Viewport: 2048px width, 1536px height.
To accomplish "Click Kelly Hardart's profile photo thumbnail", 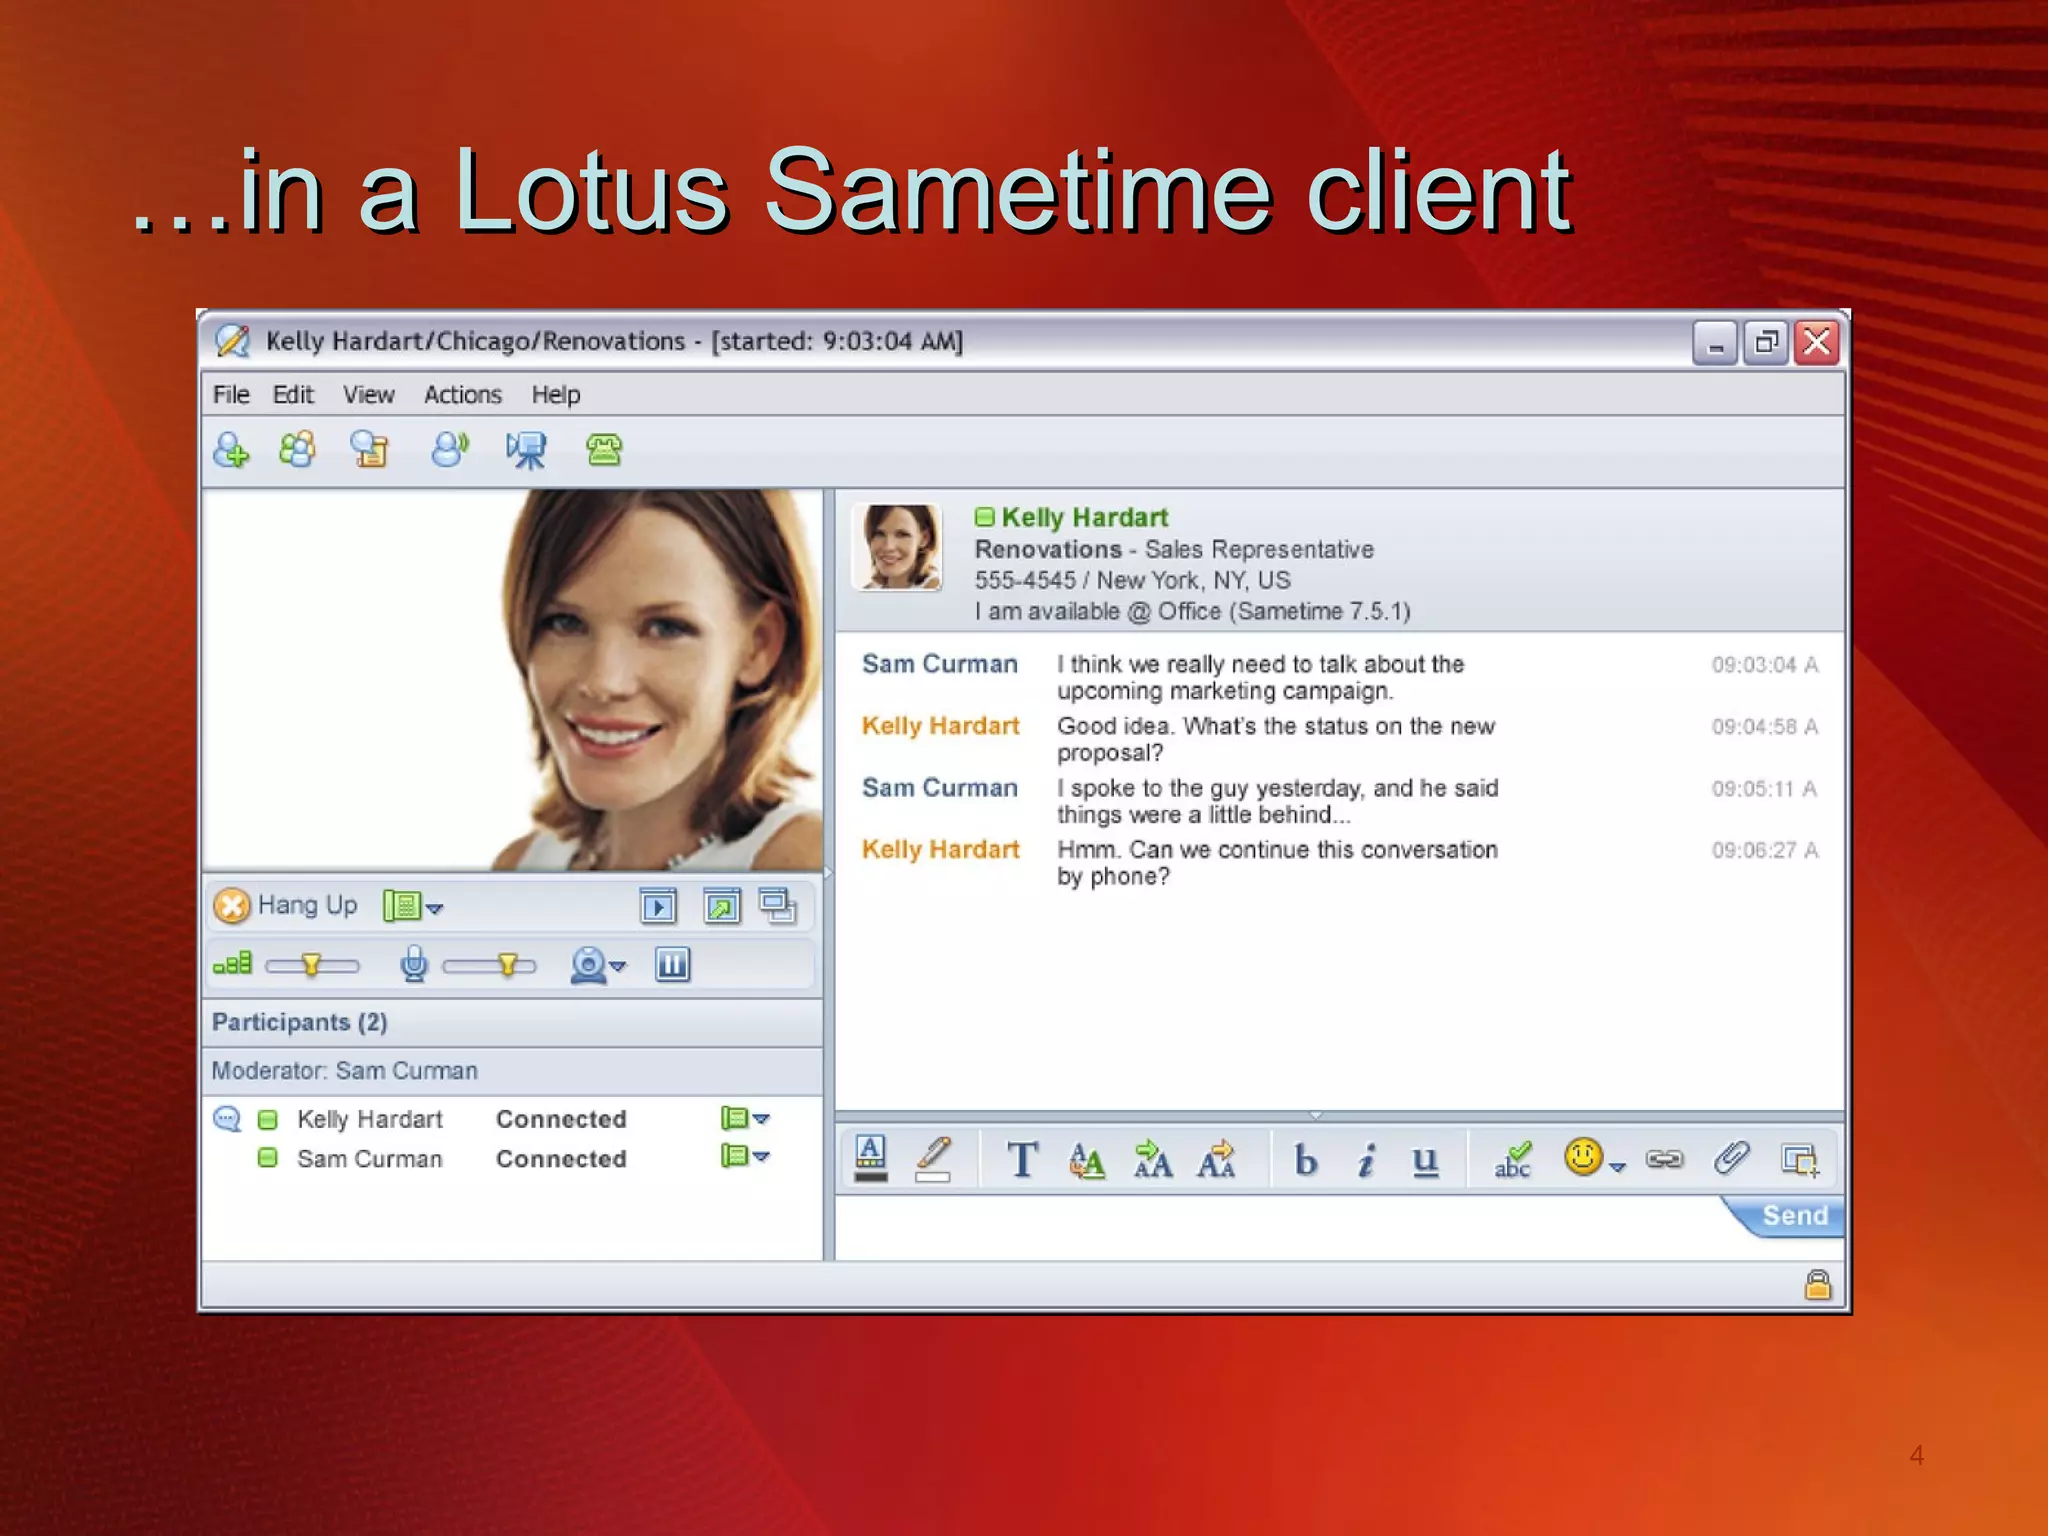I will tap(897, 546).
